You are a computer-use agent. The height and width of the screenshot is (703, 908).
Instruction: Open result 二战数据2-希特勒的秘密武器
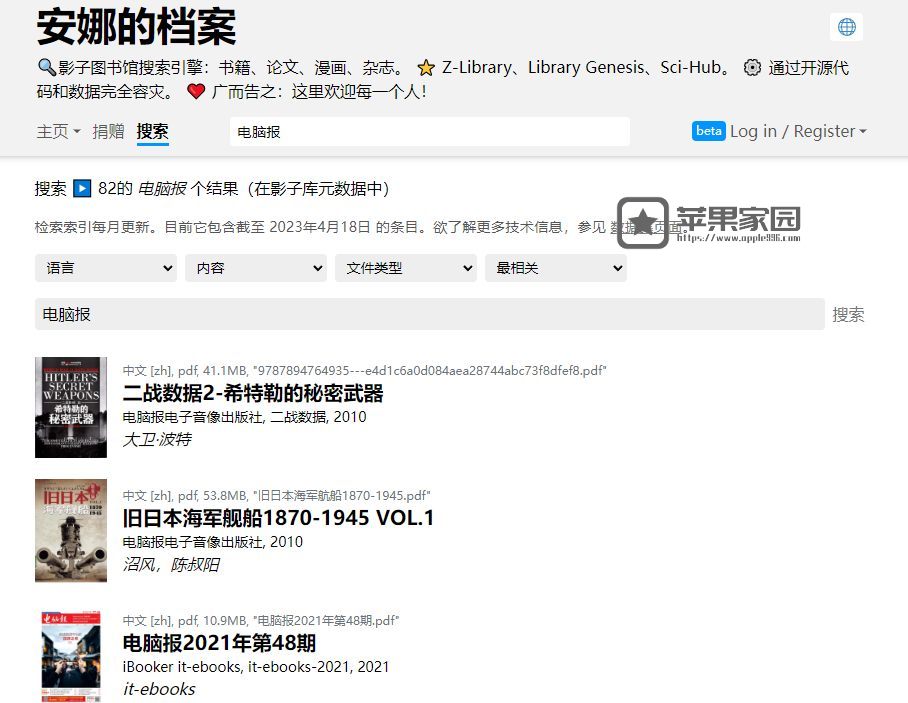[x=253, y=394]
